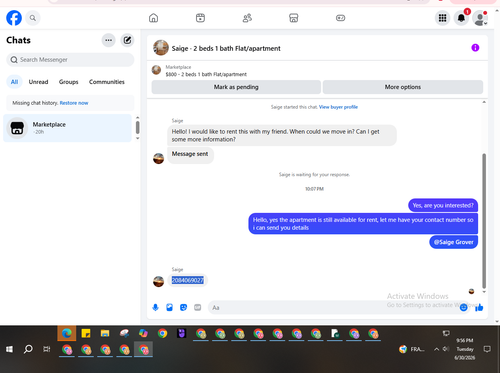Open Chats options three-dot button
Image resolution: width=500 pixels, height=373 pixels.
pos(108,40)
